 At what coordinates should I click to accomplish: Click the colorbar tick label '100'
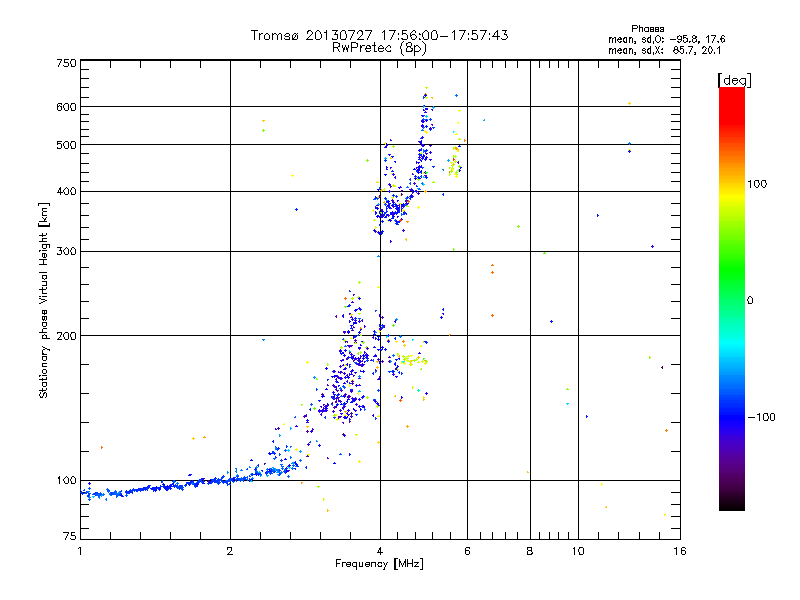click(757, 184)
